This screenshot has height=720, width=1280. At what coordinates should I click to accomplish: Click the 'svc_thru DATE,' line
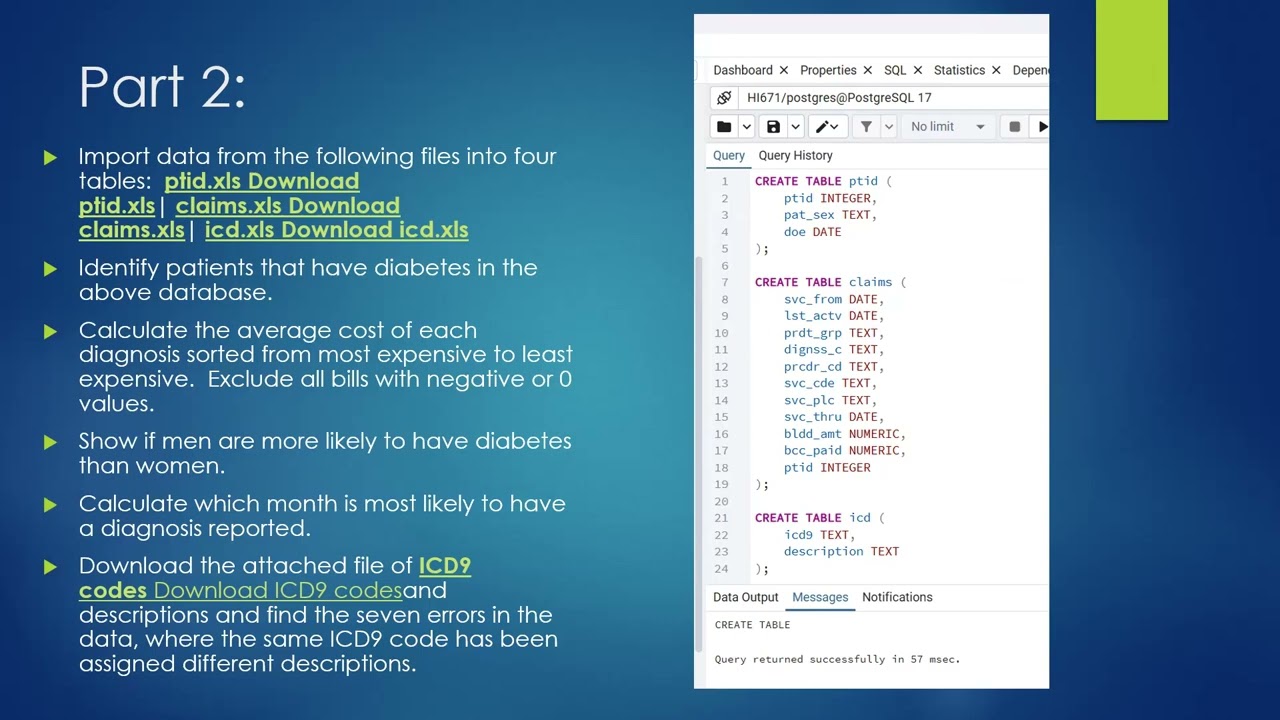click(834, 417)
